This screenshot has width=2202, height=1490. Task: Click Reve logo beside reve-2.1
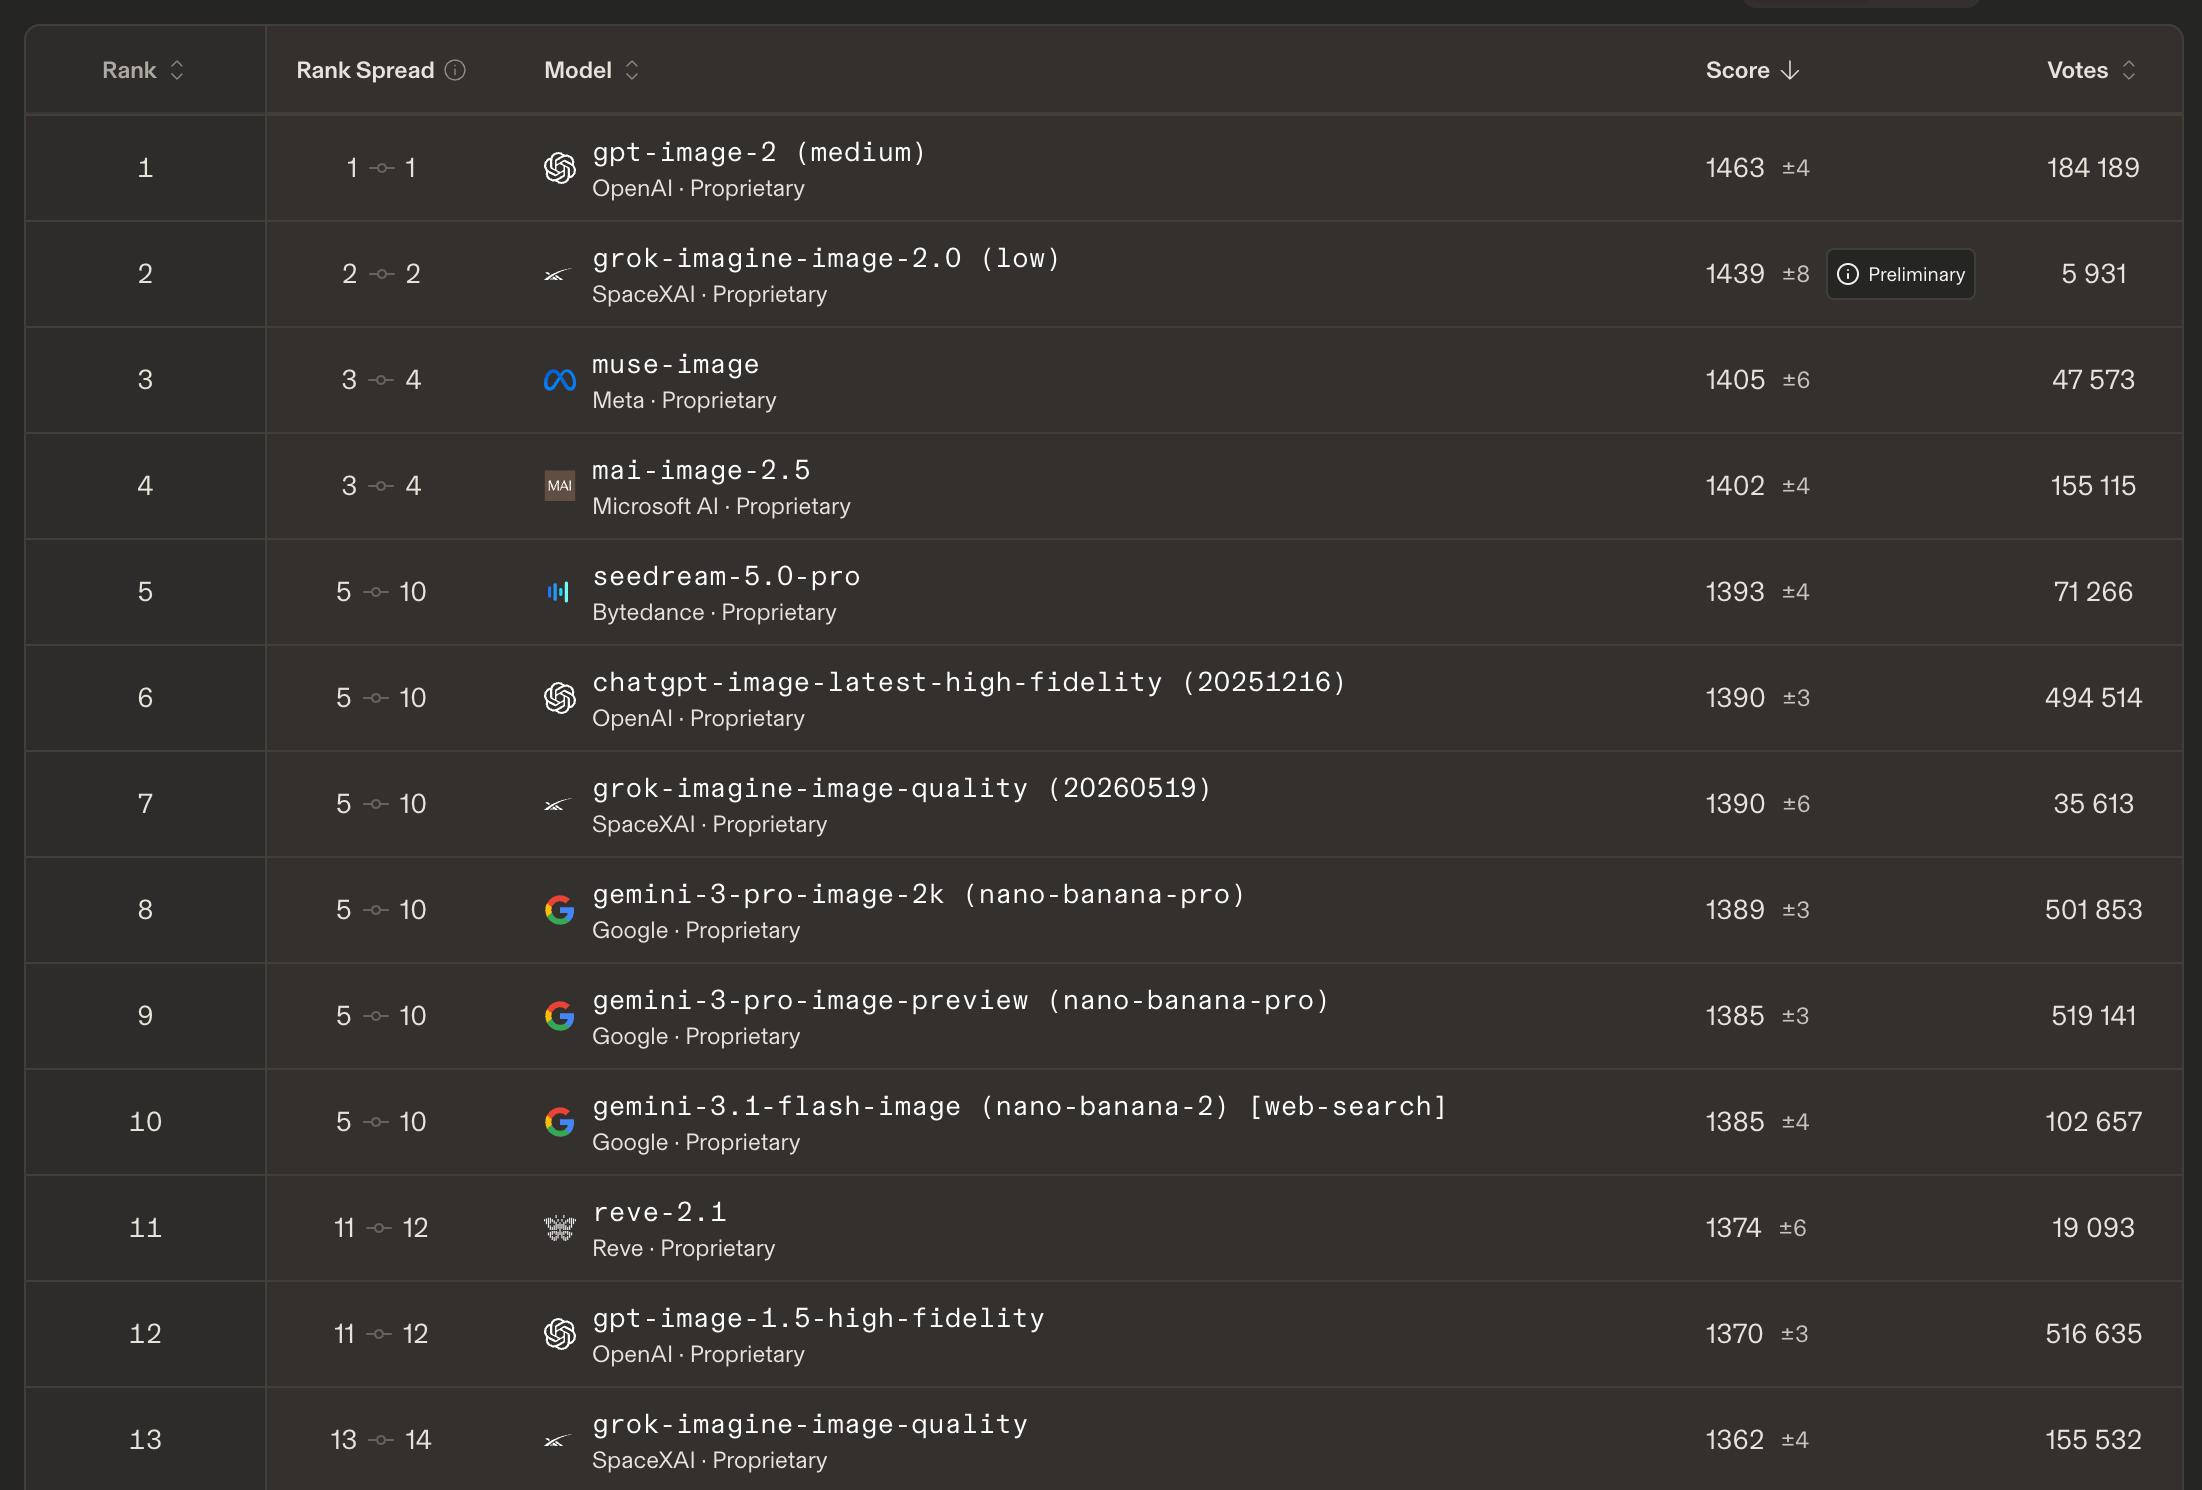click(560, 1228)
